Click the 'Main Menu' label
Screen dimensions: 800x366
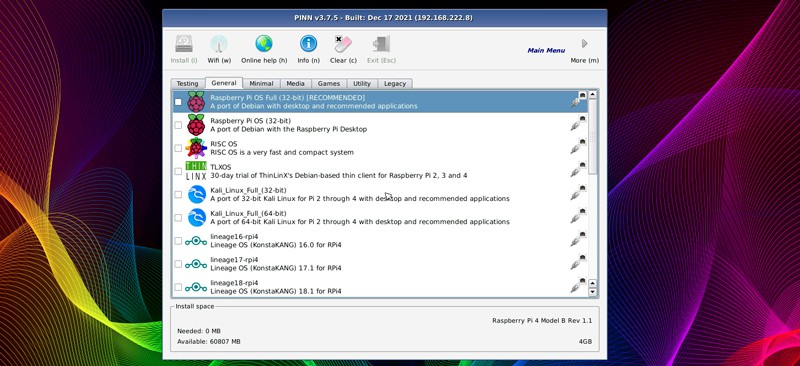pyautogui.click(x=546, y=51)
